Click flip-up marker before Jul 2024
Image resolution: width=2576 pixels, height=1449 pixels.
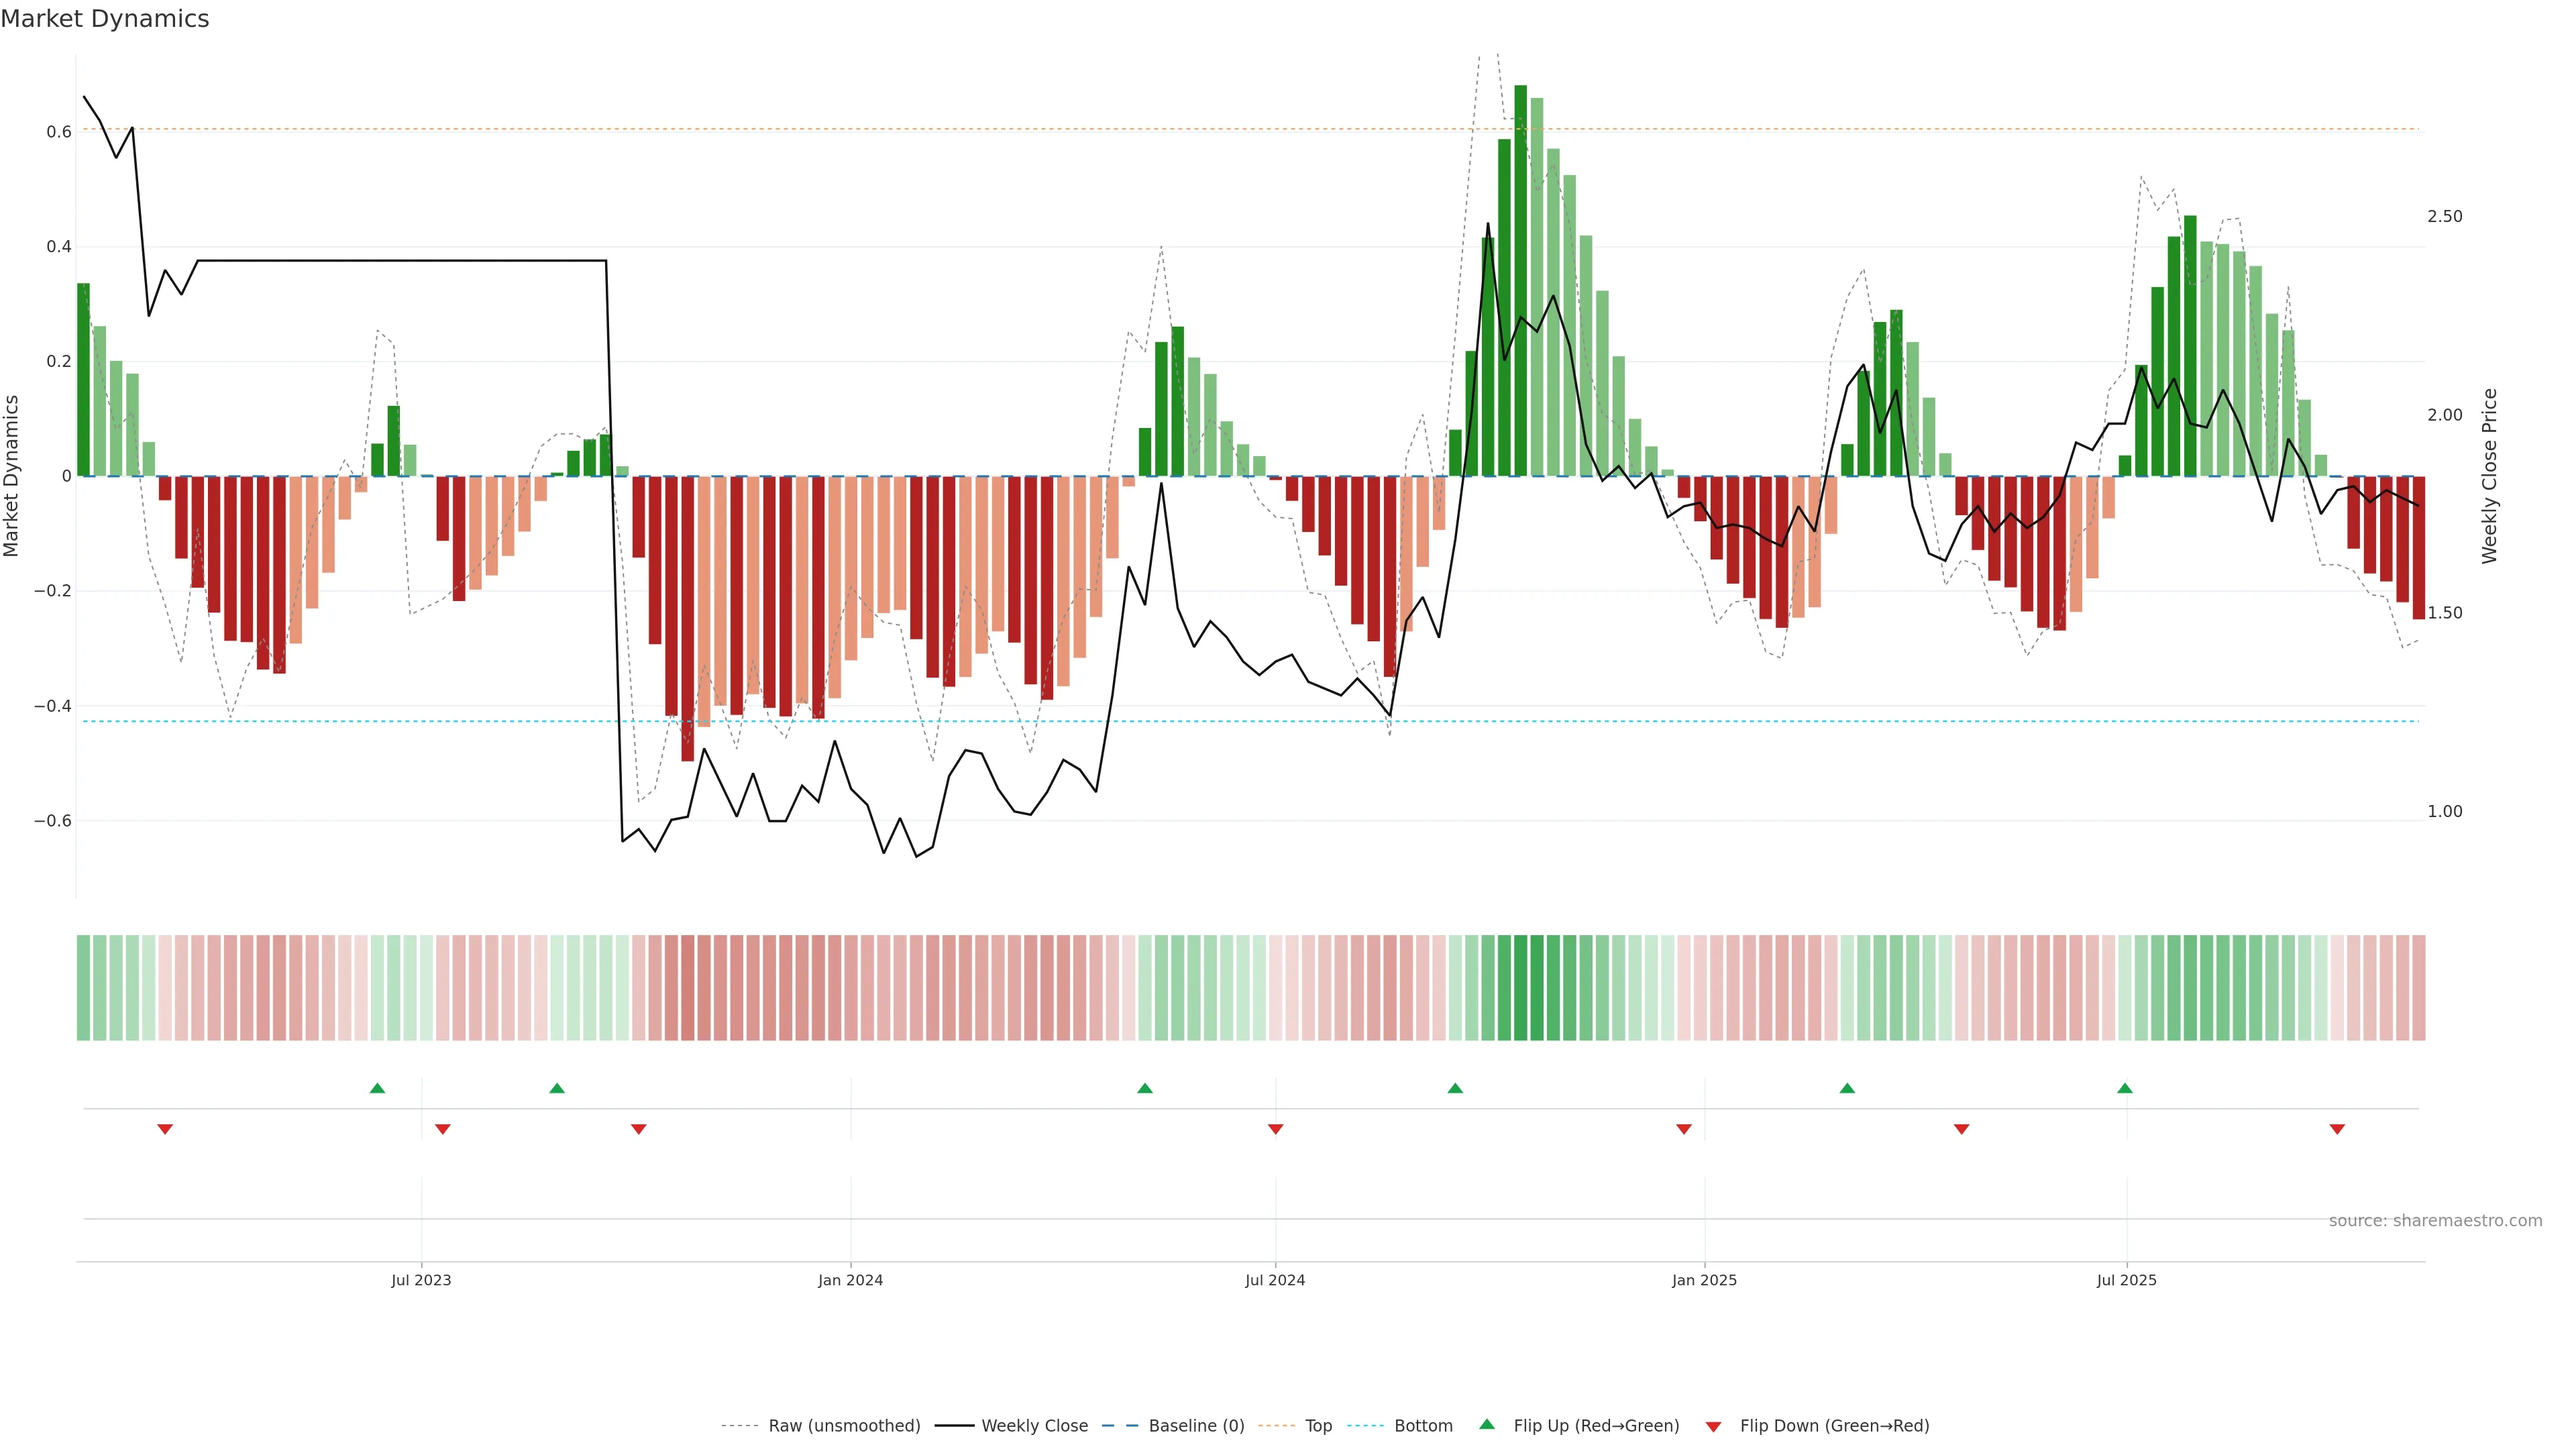point(1145,1088)
